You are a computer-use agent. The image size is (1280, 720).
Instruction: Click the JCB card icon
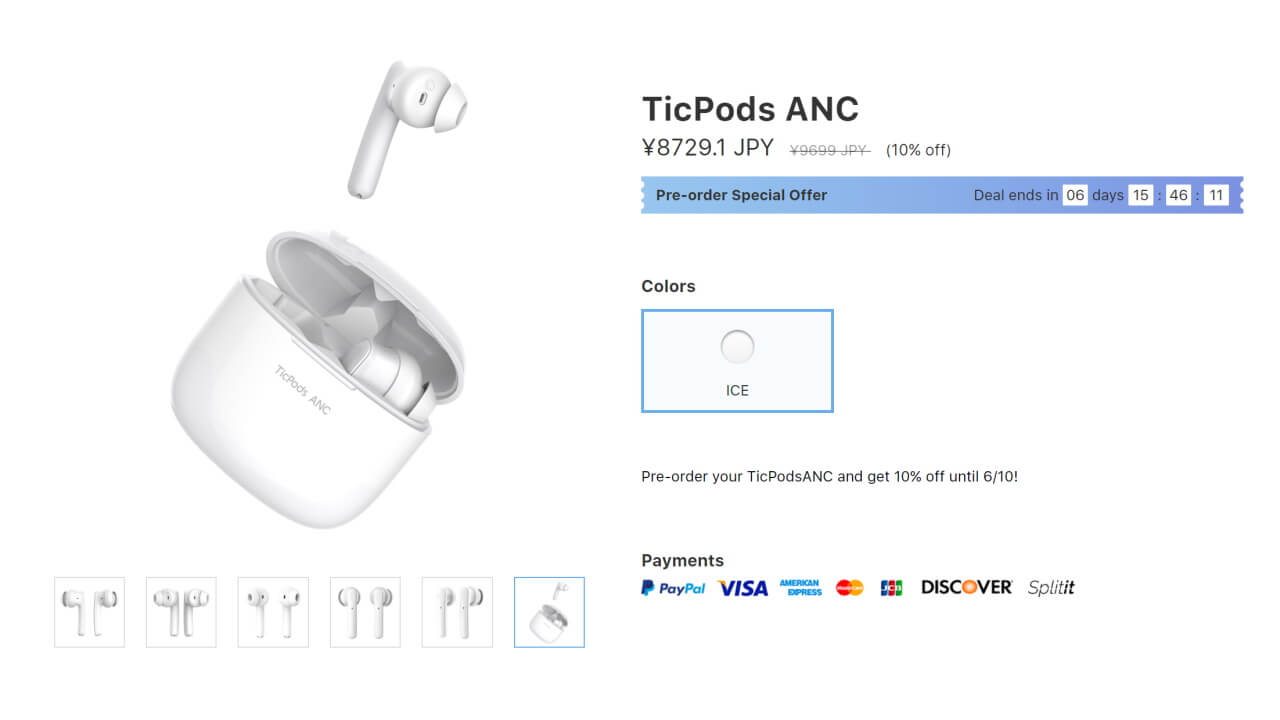(x=891, y=588)
